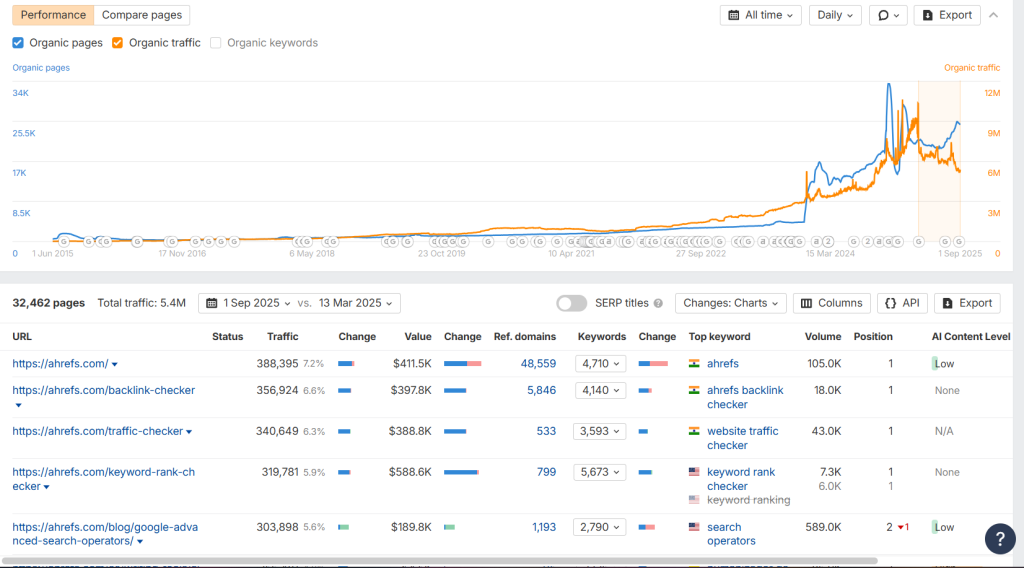1024x568 pixels.
Task: Open the 4,710 keywords dropdown for ahrefs.com
Action: 600,364
